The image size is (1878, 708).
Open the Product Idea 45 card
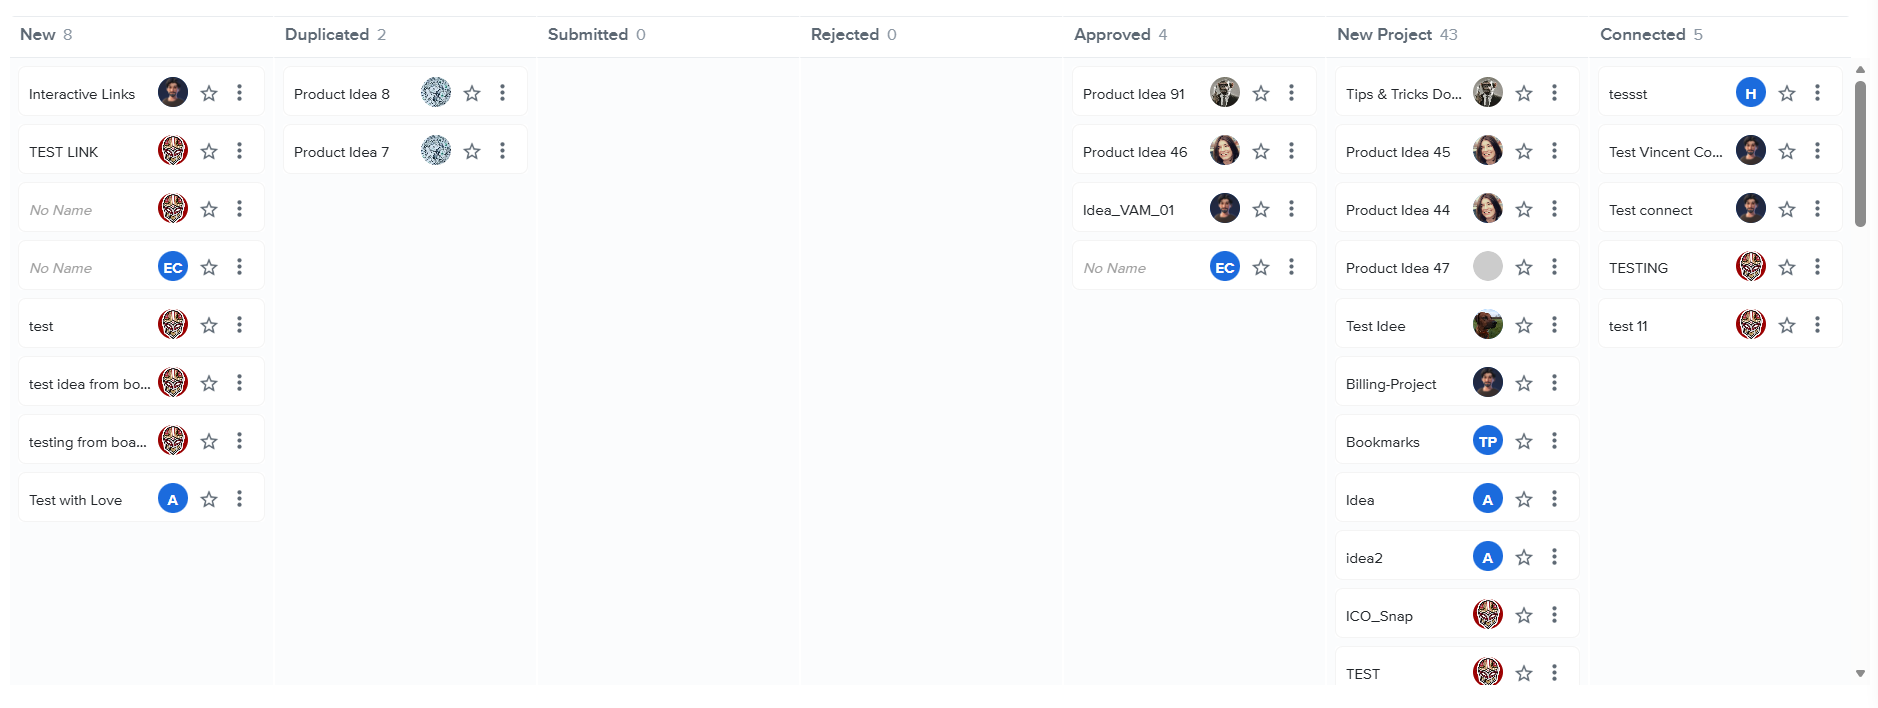coord(1457,151)
